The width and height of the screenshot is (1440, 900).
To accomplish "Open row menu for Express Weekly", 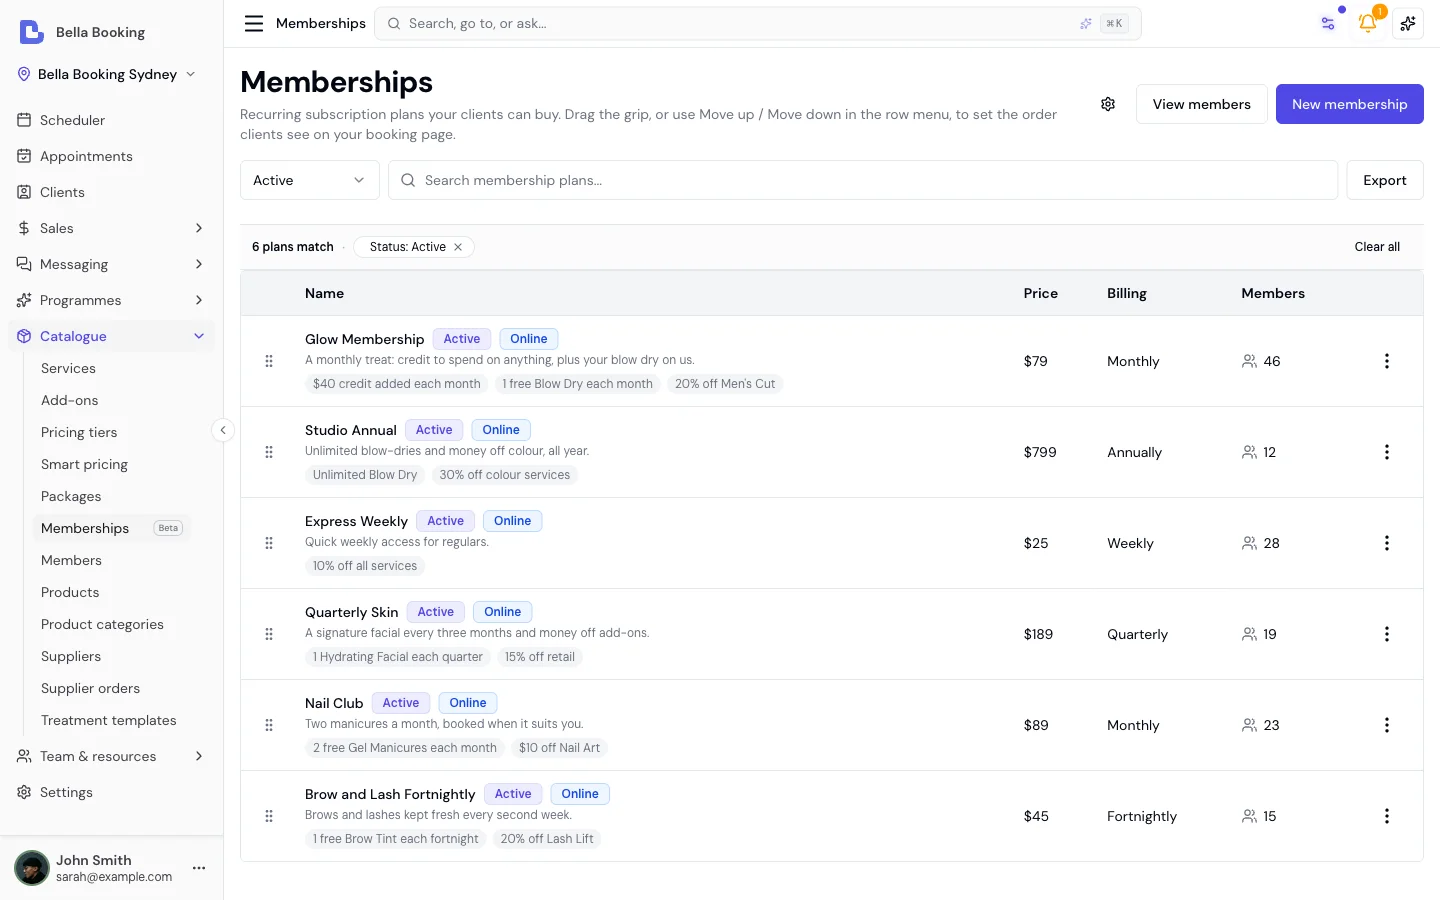I will [1386, 543].
